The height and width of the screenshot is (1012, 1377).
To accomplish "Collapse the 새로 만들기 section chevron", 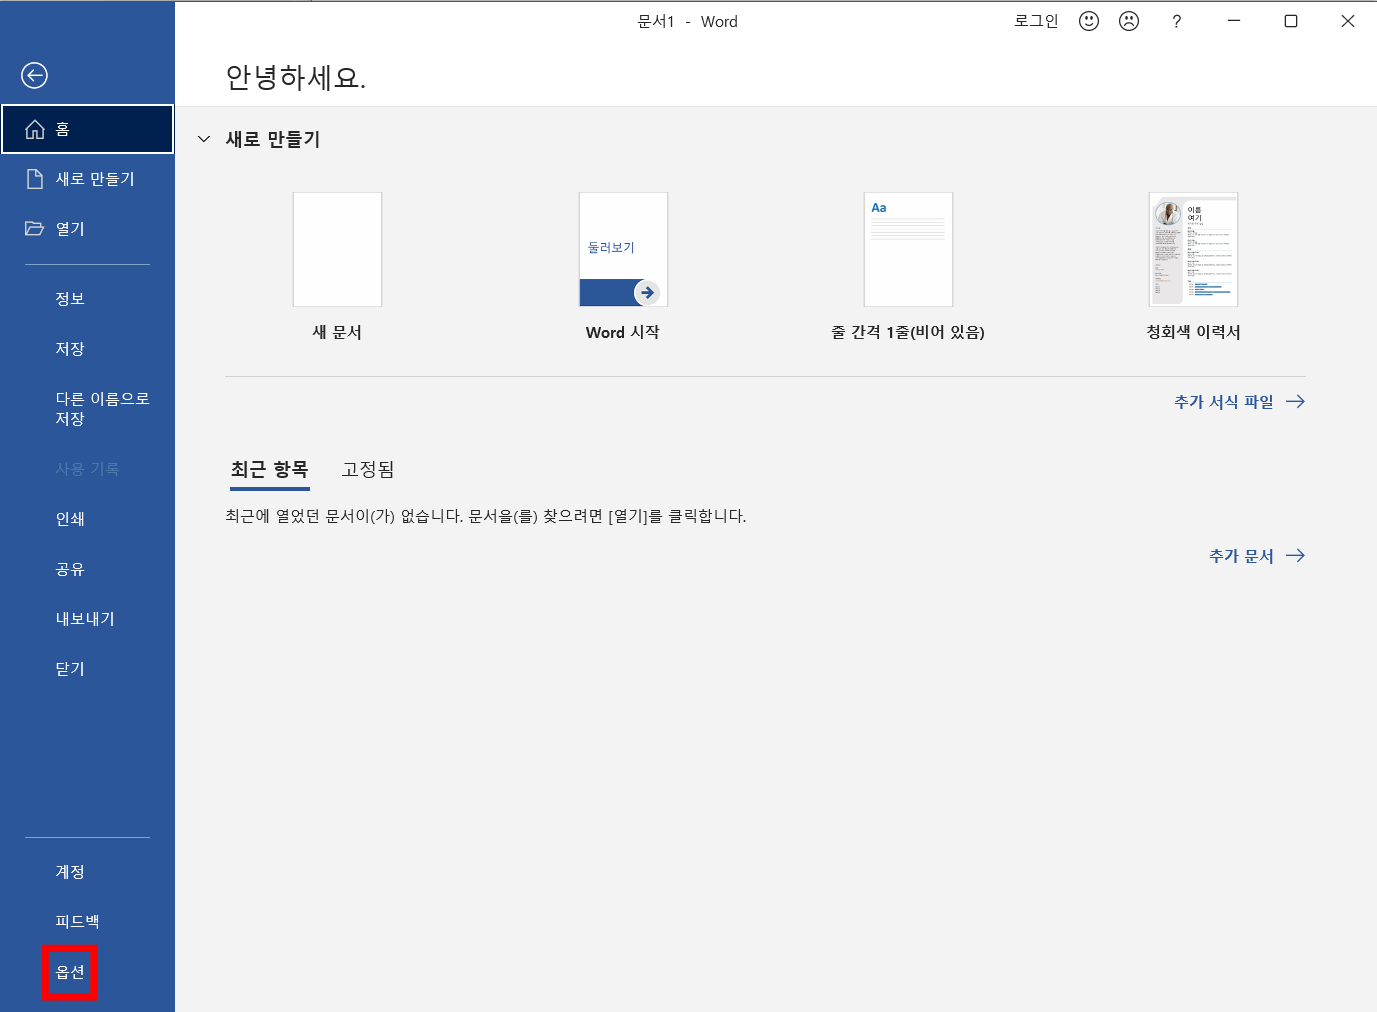I will (x=204, y=139).
